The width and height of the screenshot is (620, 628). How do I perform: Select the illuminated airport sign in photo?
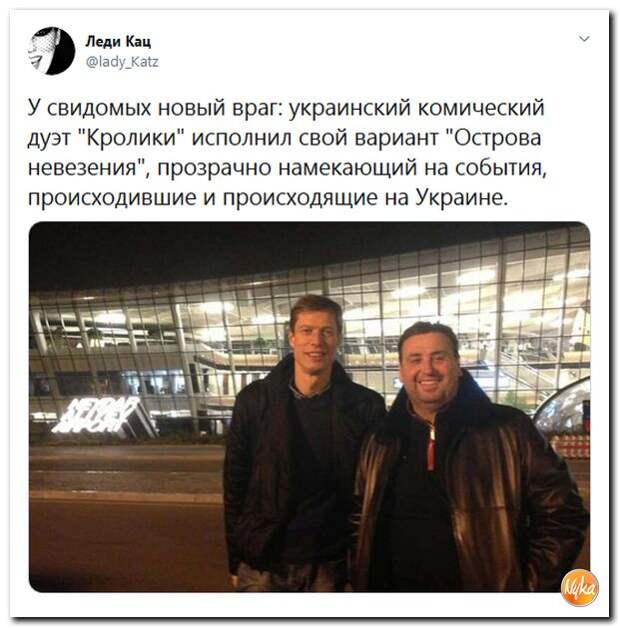click(99, 417)
